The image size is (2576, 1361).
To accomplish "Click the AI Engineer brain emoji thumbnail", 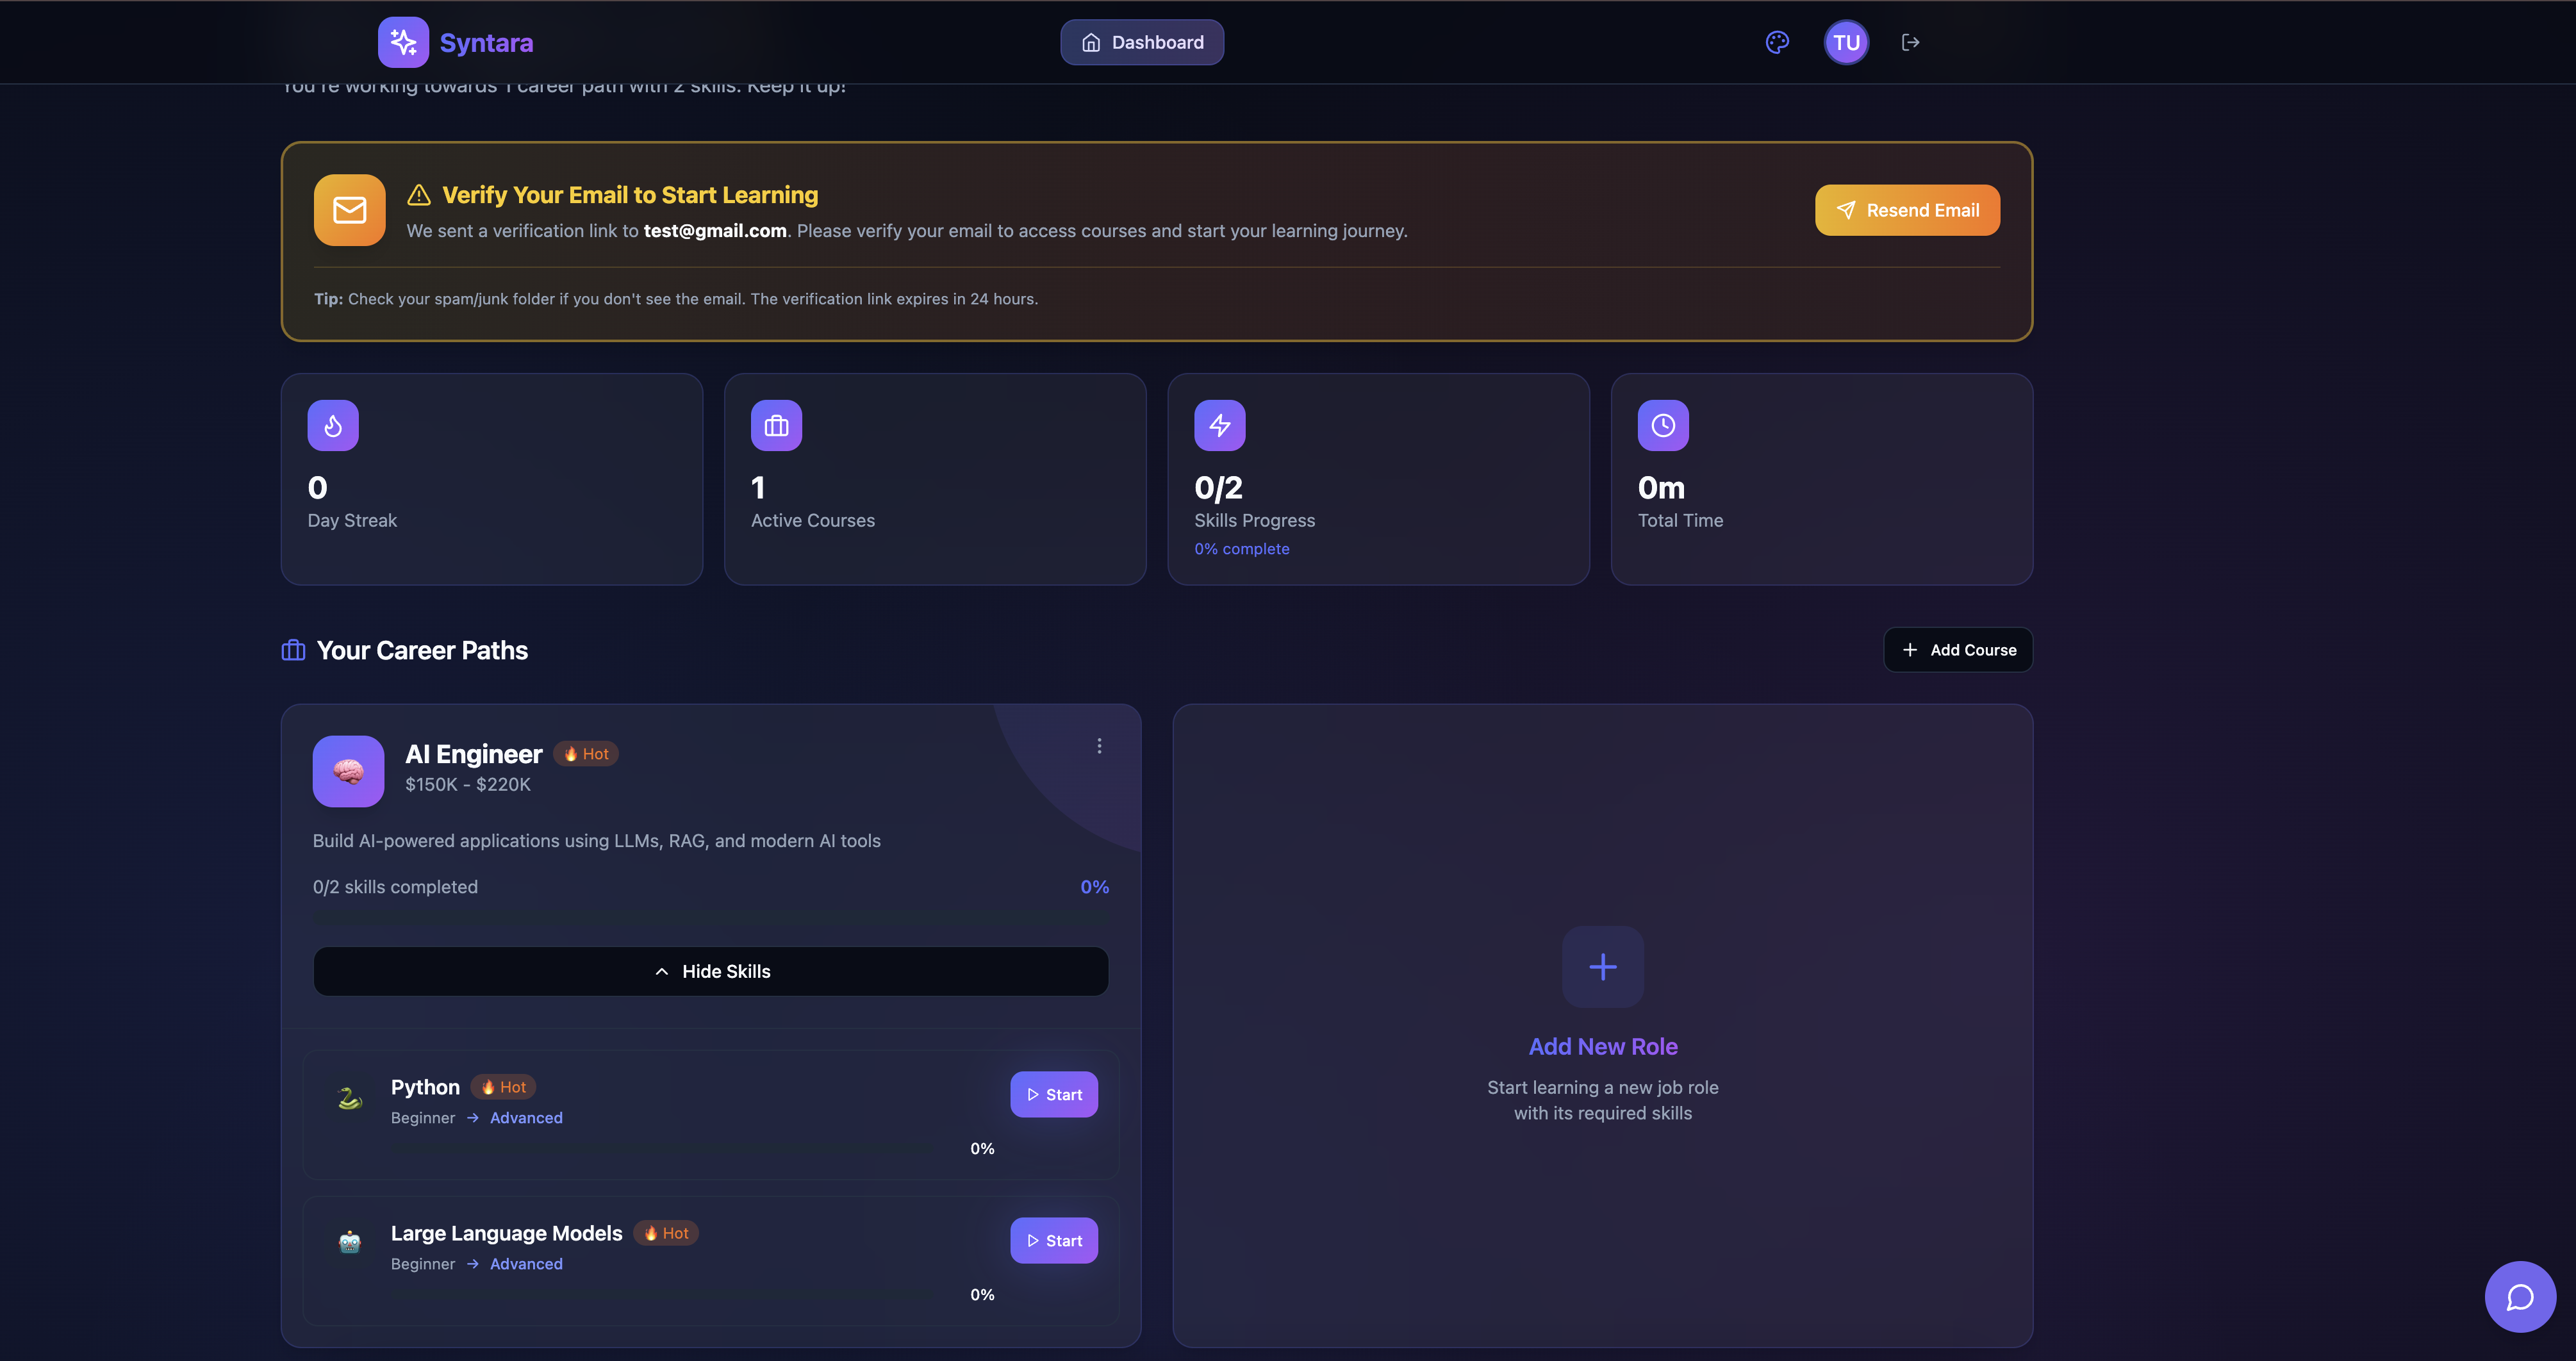I will 348,770.
